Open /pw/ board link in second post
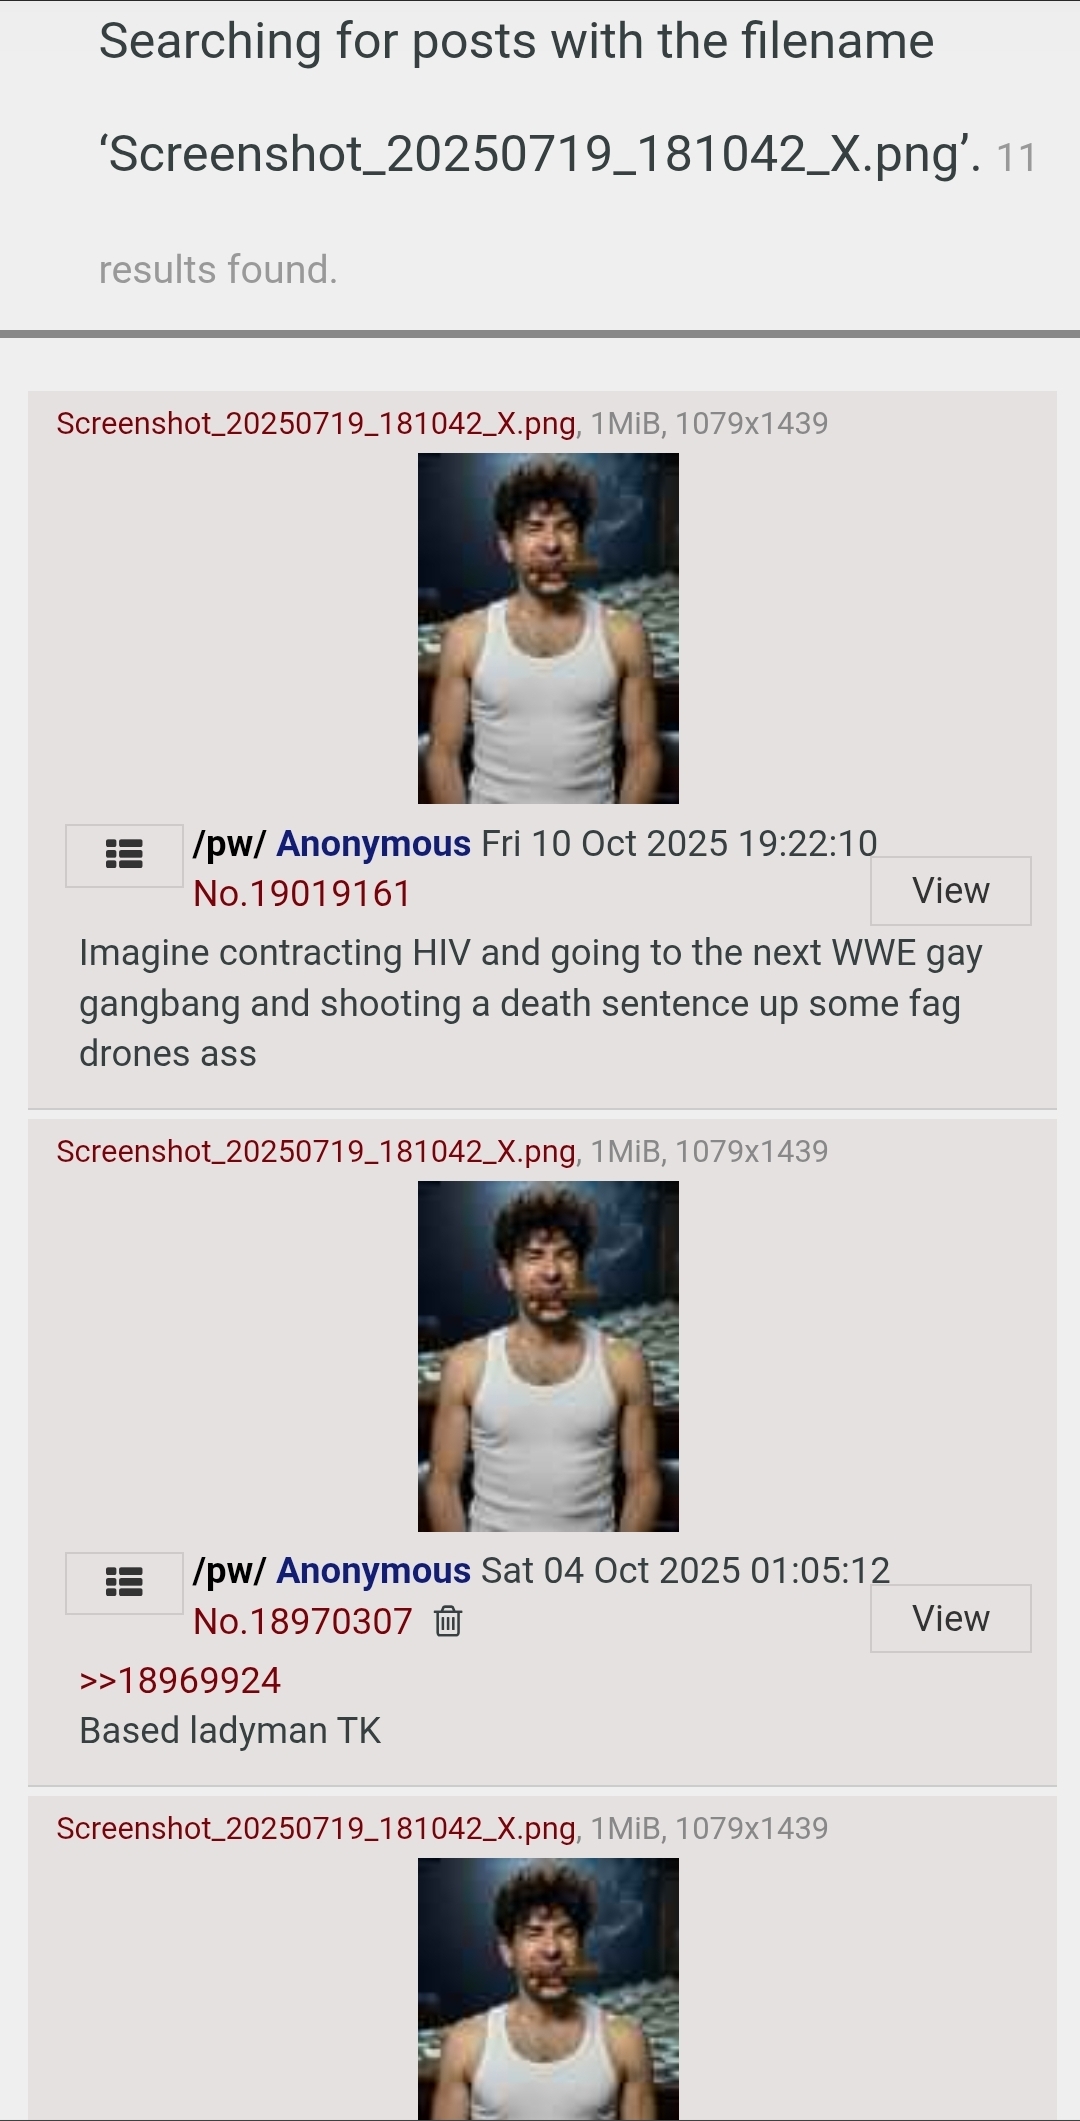 (229, 1571)
